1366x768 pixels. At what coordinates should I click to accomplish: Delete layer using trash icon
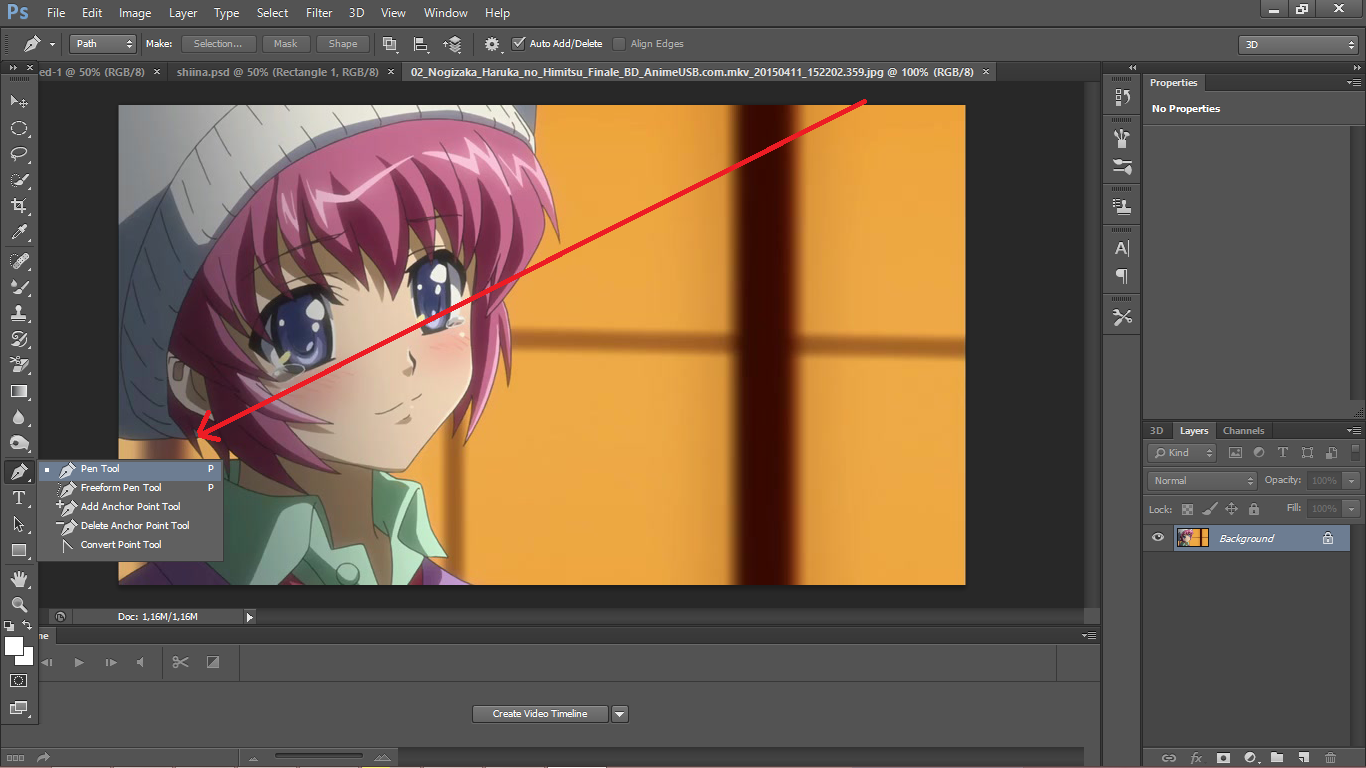click(1330, 758)
